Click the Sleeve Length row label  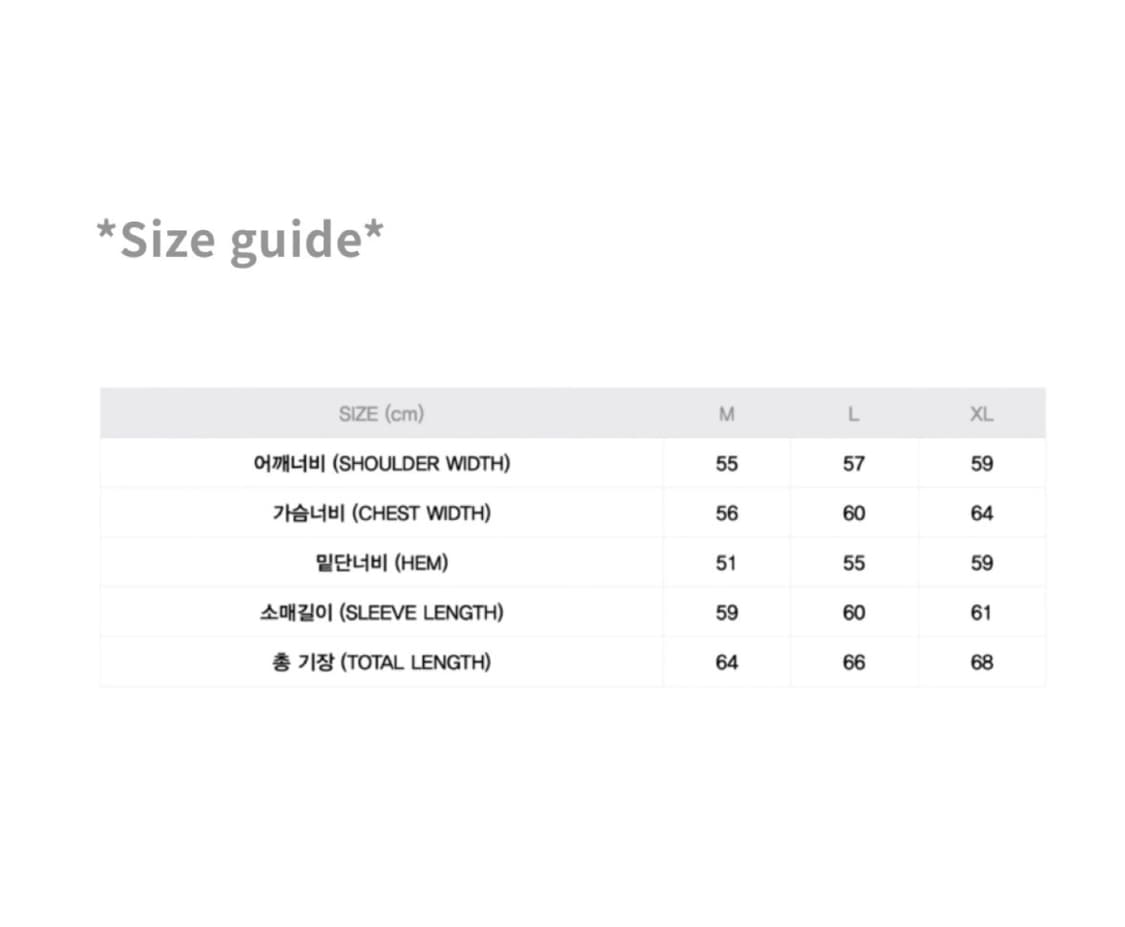382,613
